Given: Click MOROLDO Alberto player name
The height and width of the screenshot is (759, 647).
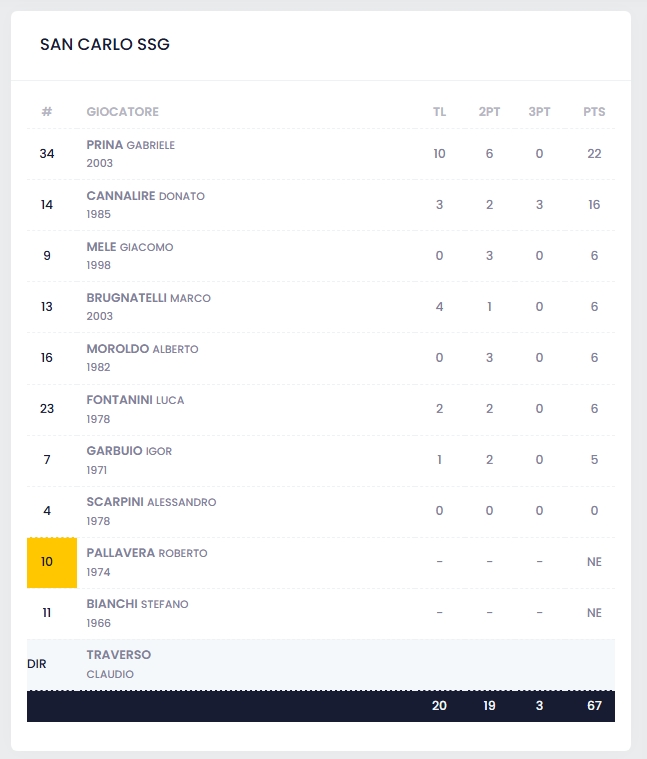Looking at the screenshot, I should pyautogui.click(x=142, y=349).
